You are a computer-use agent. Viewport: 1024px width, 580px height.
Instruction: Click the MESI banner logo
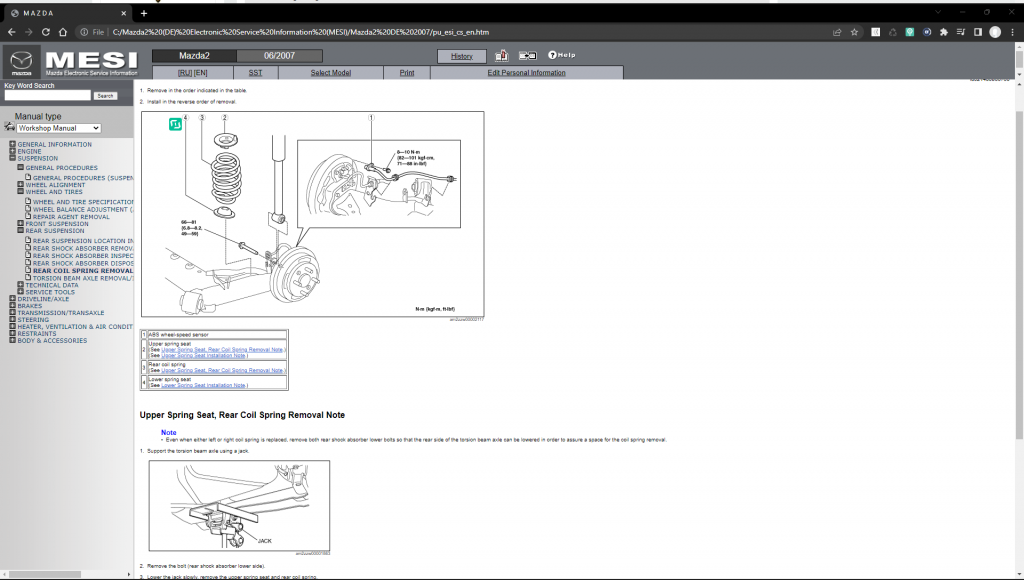tap(90, 60)
